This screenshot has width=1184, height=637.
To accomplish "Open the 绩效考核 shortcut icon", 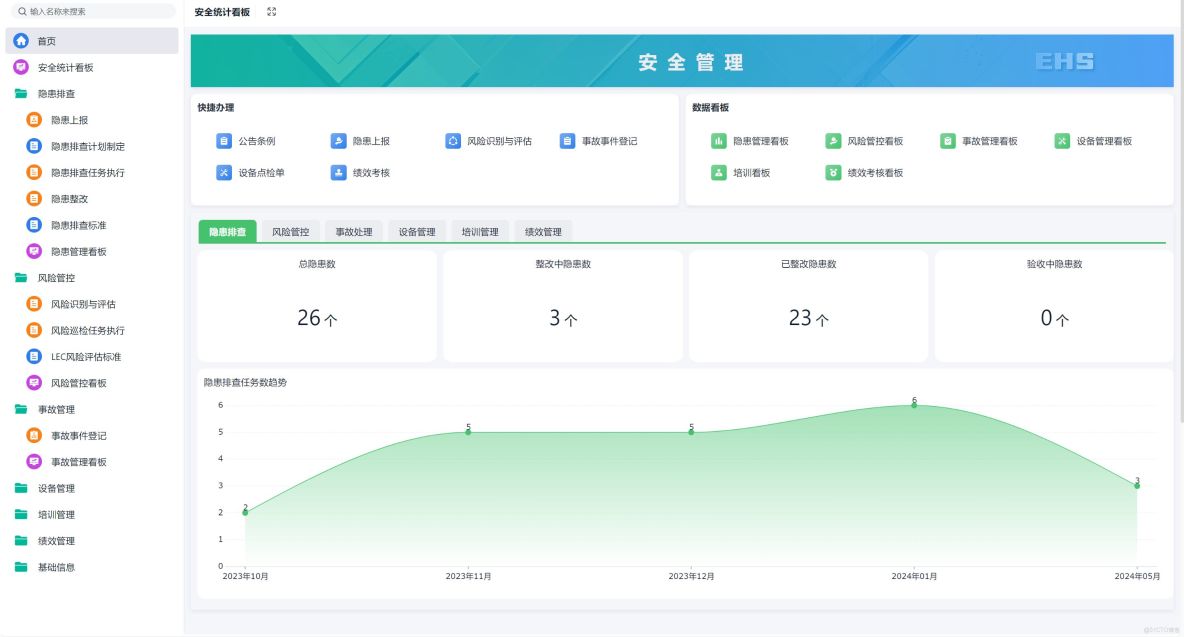I will click(x=337, y=172).
